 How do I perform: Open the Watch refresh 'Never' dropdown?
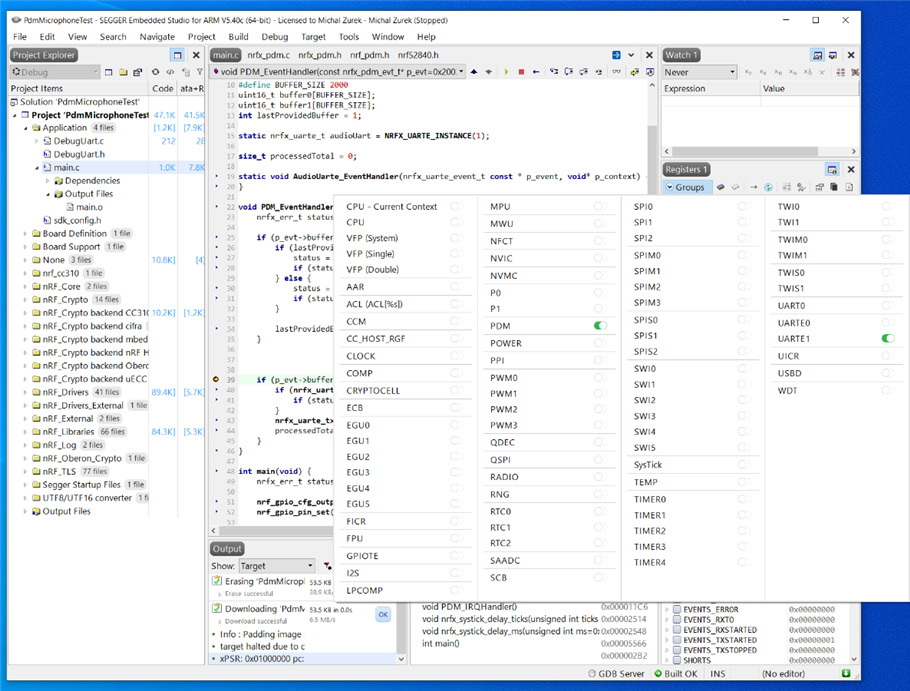click(700, 72)
